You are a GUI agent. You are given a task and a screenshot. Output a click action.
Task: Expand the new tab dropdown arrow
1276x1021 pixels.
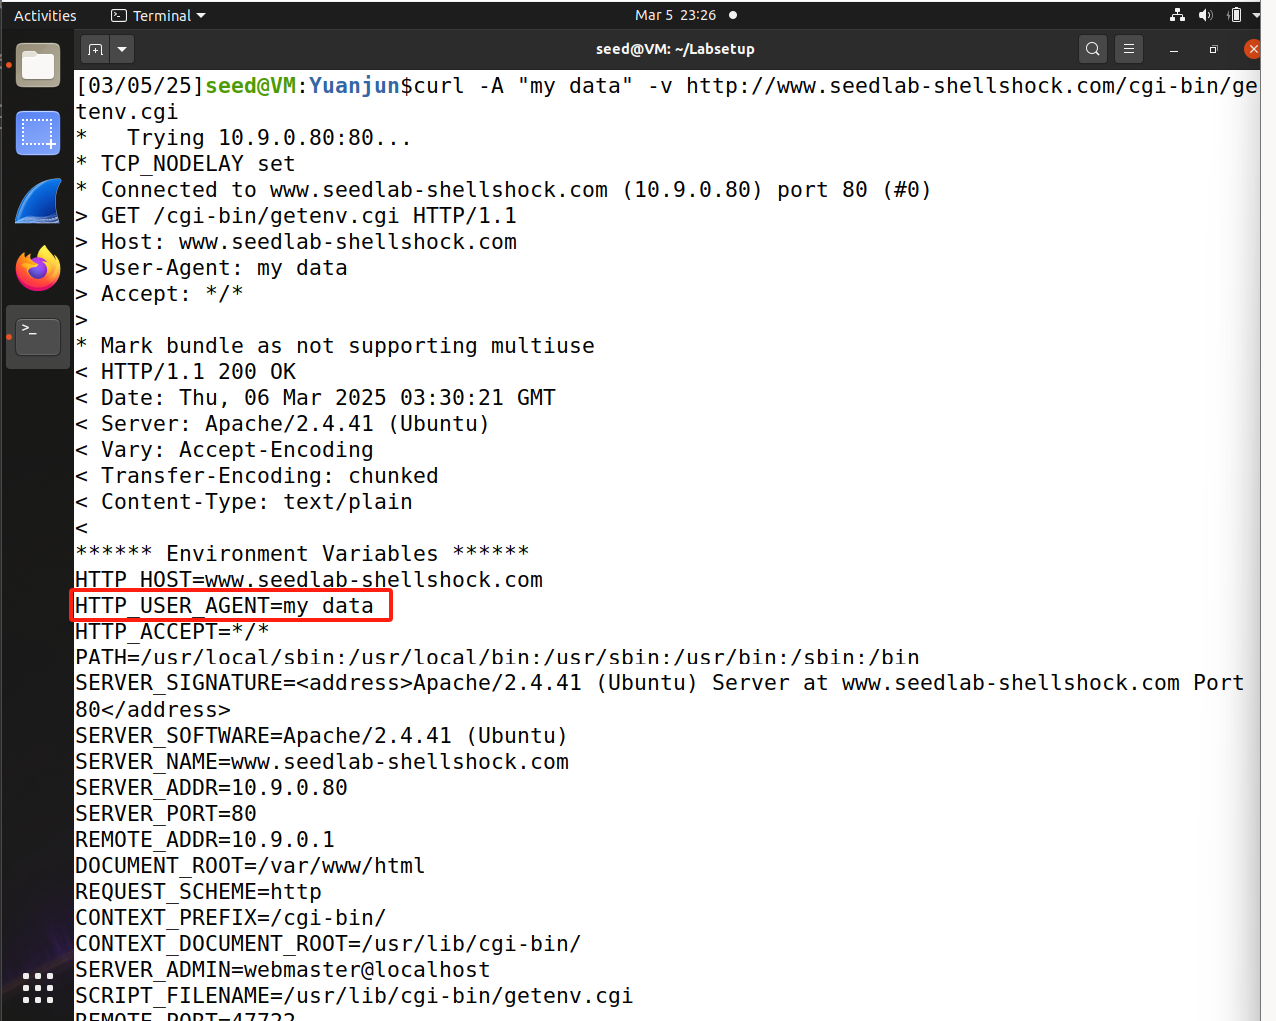pos(121,48)
